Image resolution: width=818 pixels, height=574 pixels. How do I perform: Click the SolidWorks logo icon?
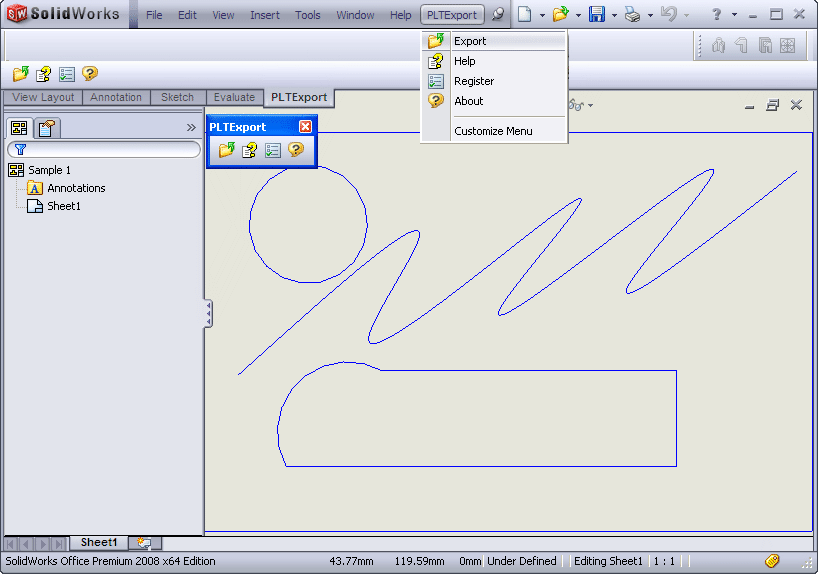pyautogui.click(x=17, y=14)
